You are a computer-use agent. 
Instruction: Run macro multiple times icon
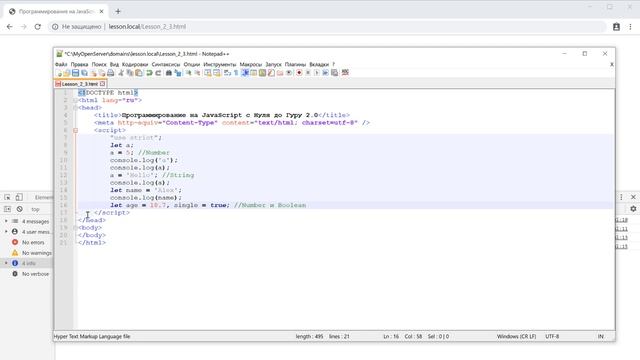[325, 73]
